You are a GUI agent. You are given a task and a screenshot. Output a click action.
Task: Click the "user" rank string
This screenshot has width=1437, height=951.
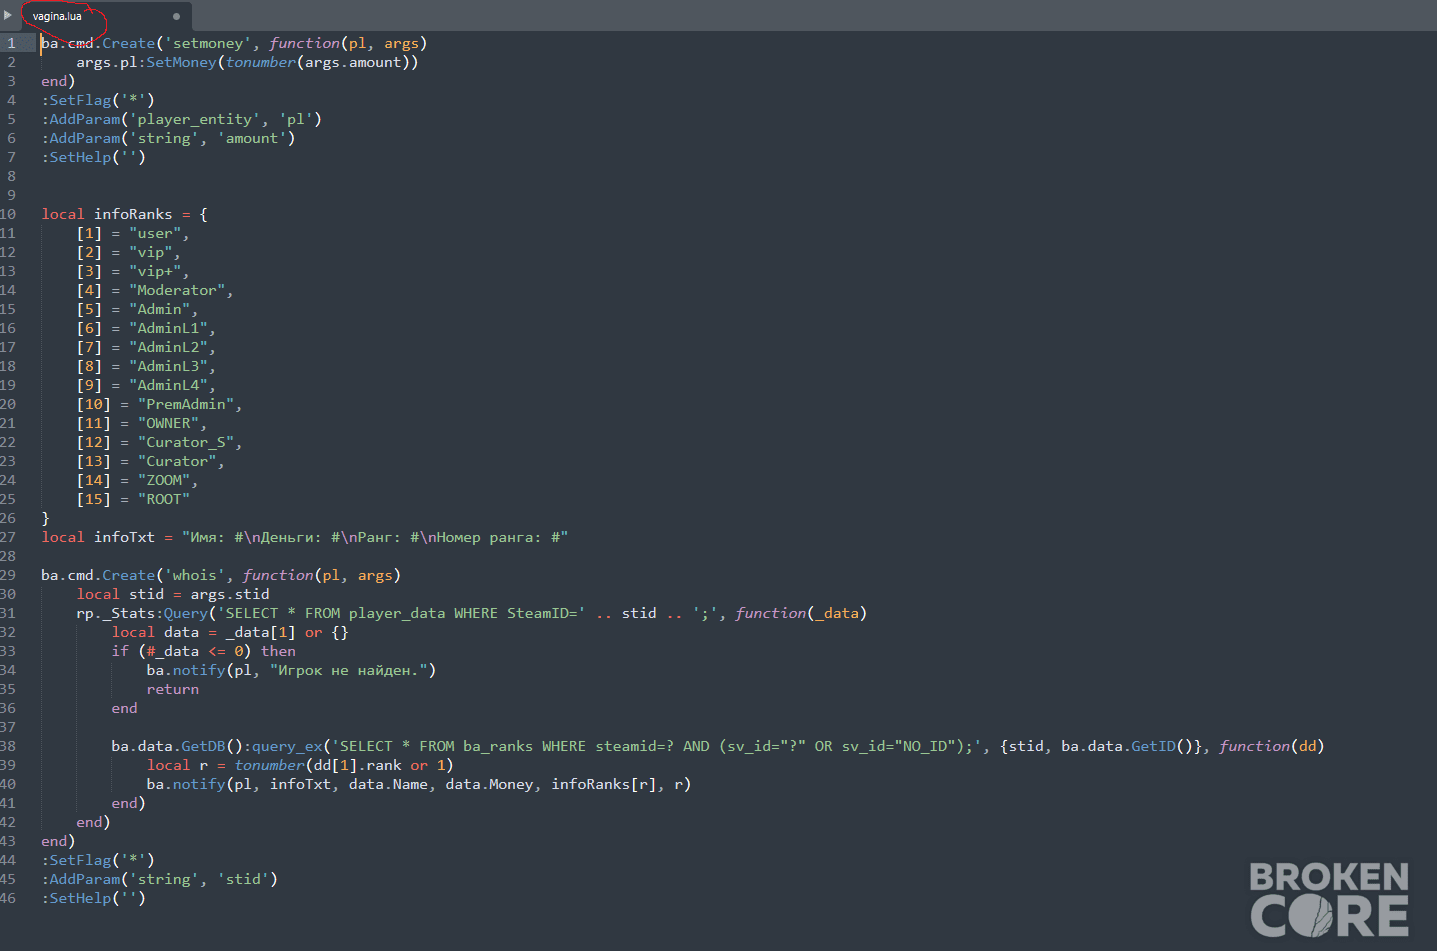(x=155, y=233)
